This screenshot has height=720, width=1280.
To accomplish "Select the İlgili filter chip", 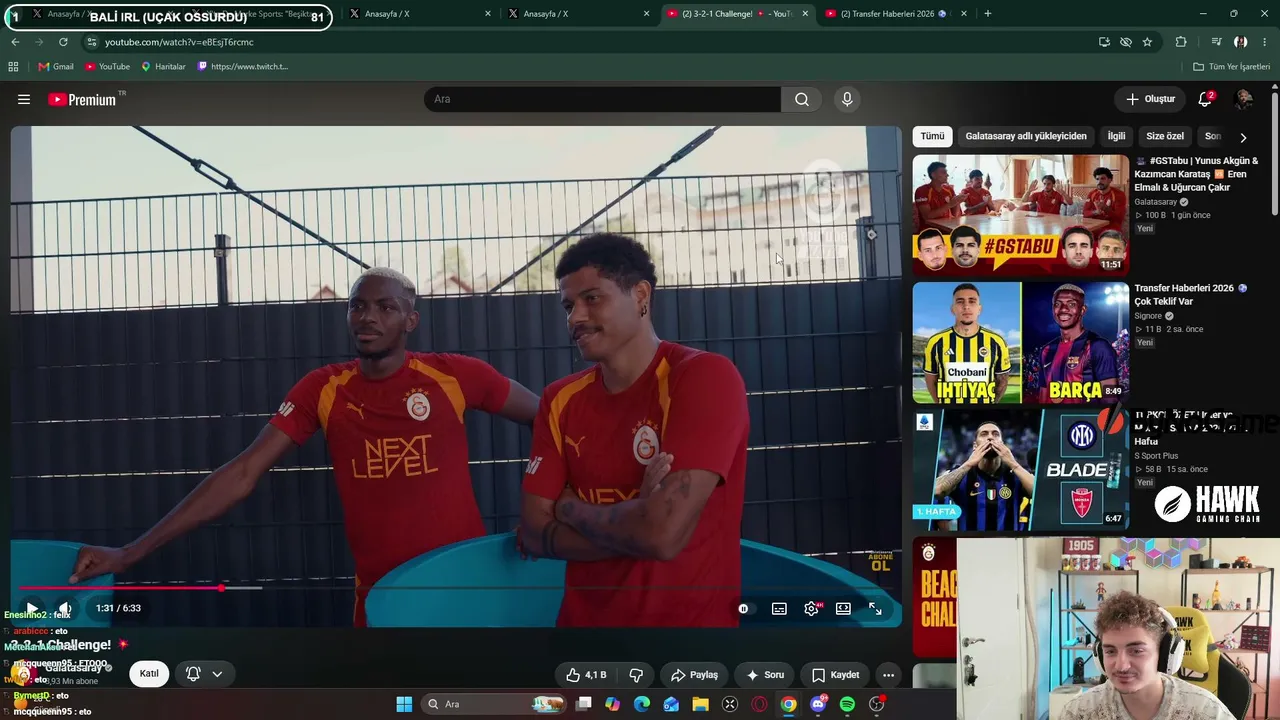I will 1116,136.
